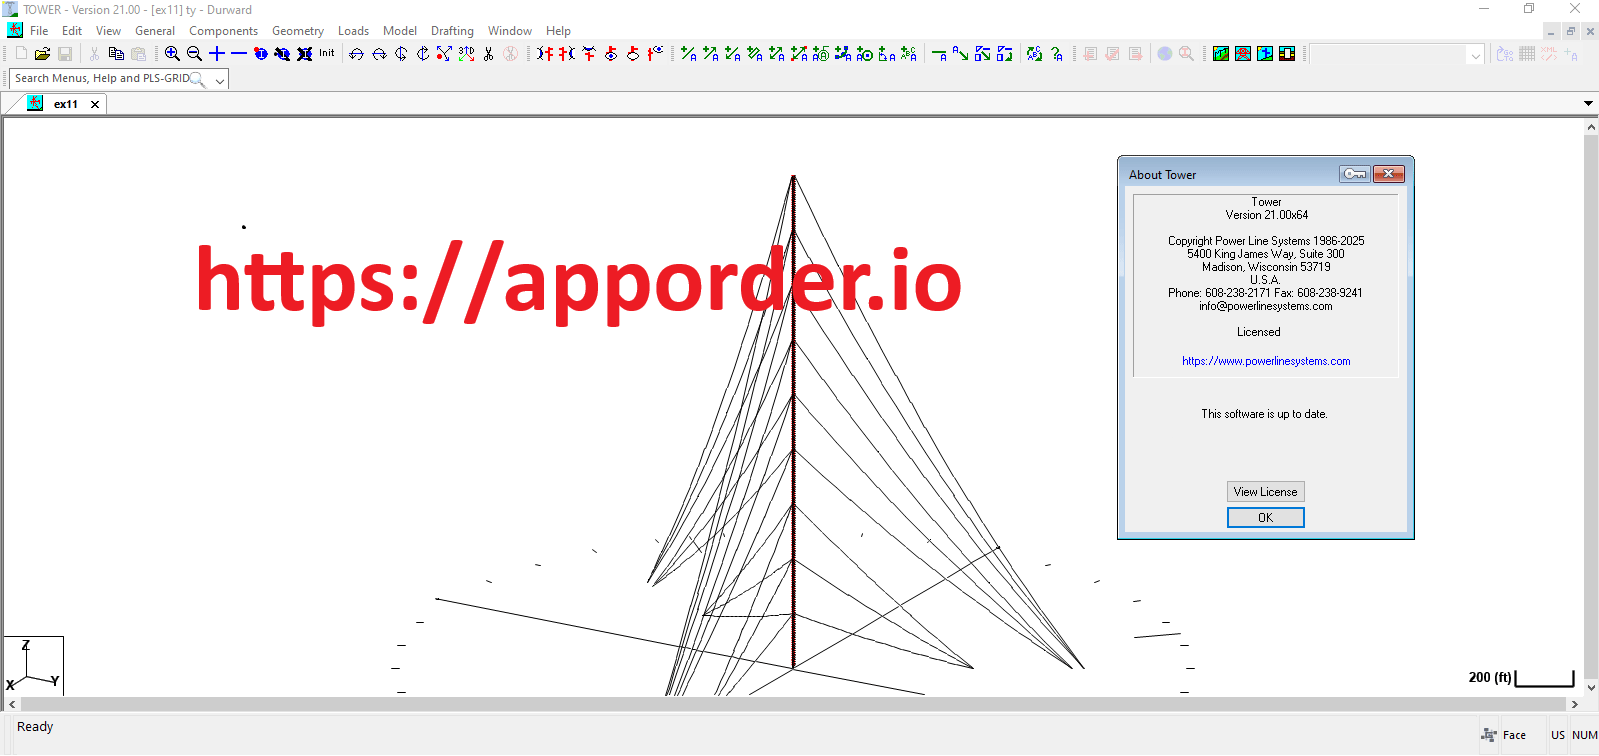Open the View menu
This screenshot has height=756, width=1599.
pos(108,31)
